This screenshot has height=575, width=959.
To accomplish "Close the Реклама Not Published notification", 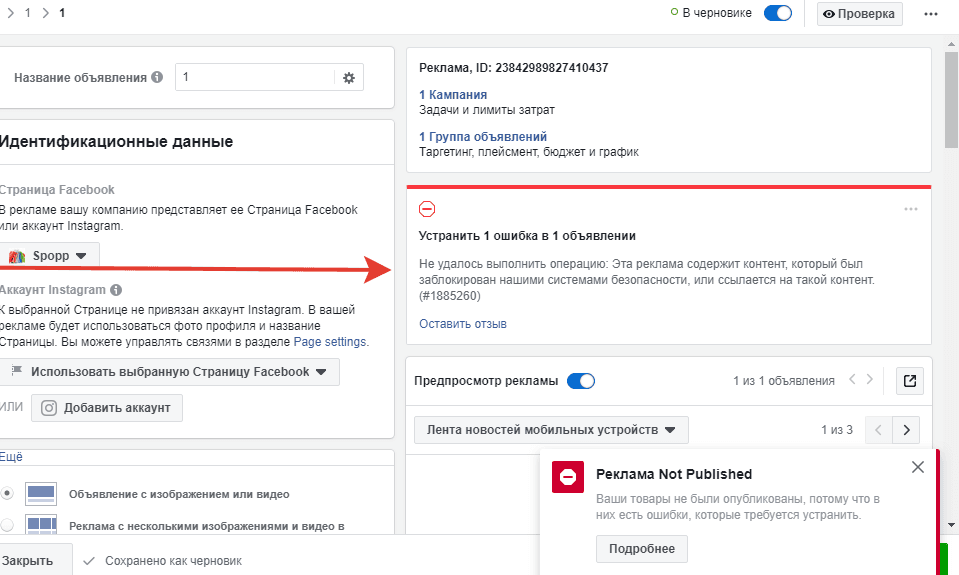I will (x=918, y=467).
